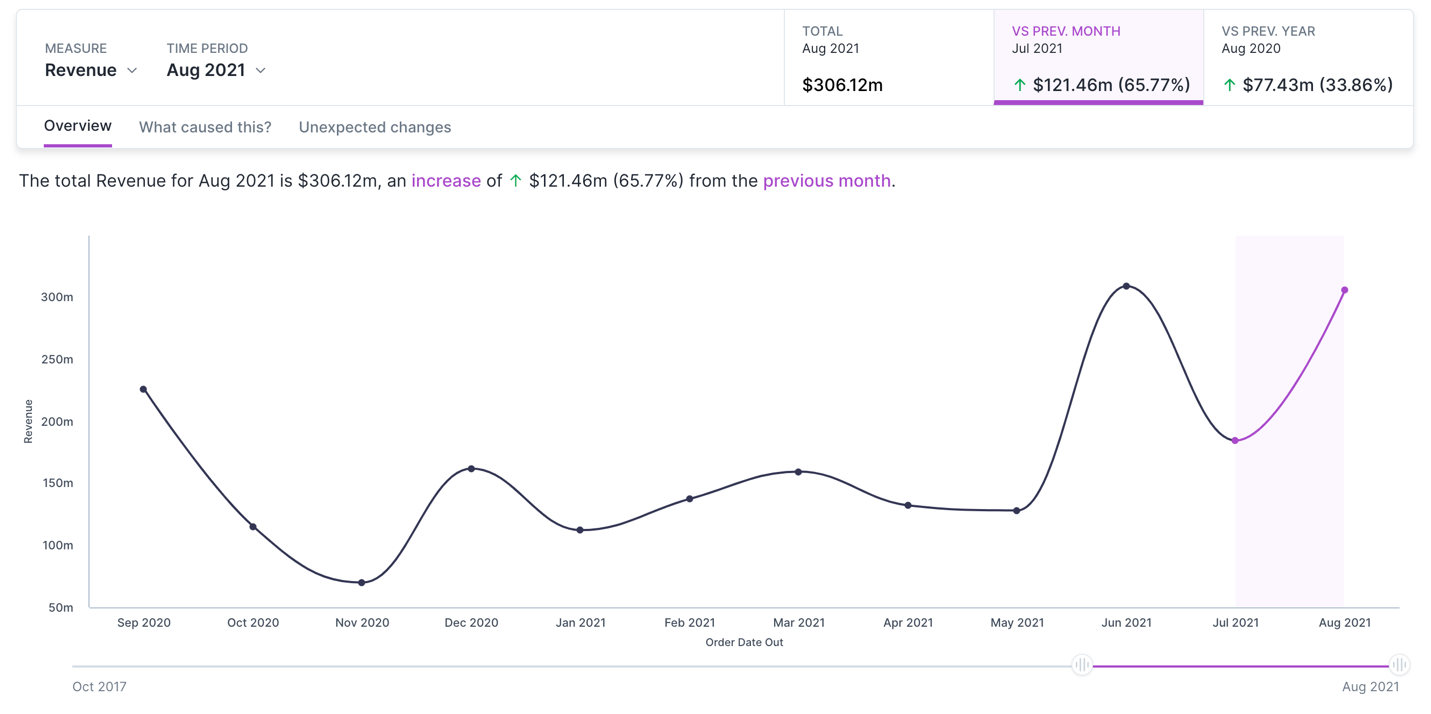Click the "previous month" link in the summary
Screen dimensions: 1431x714
pos(825,181)
